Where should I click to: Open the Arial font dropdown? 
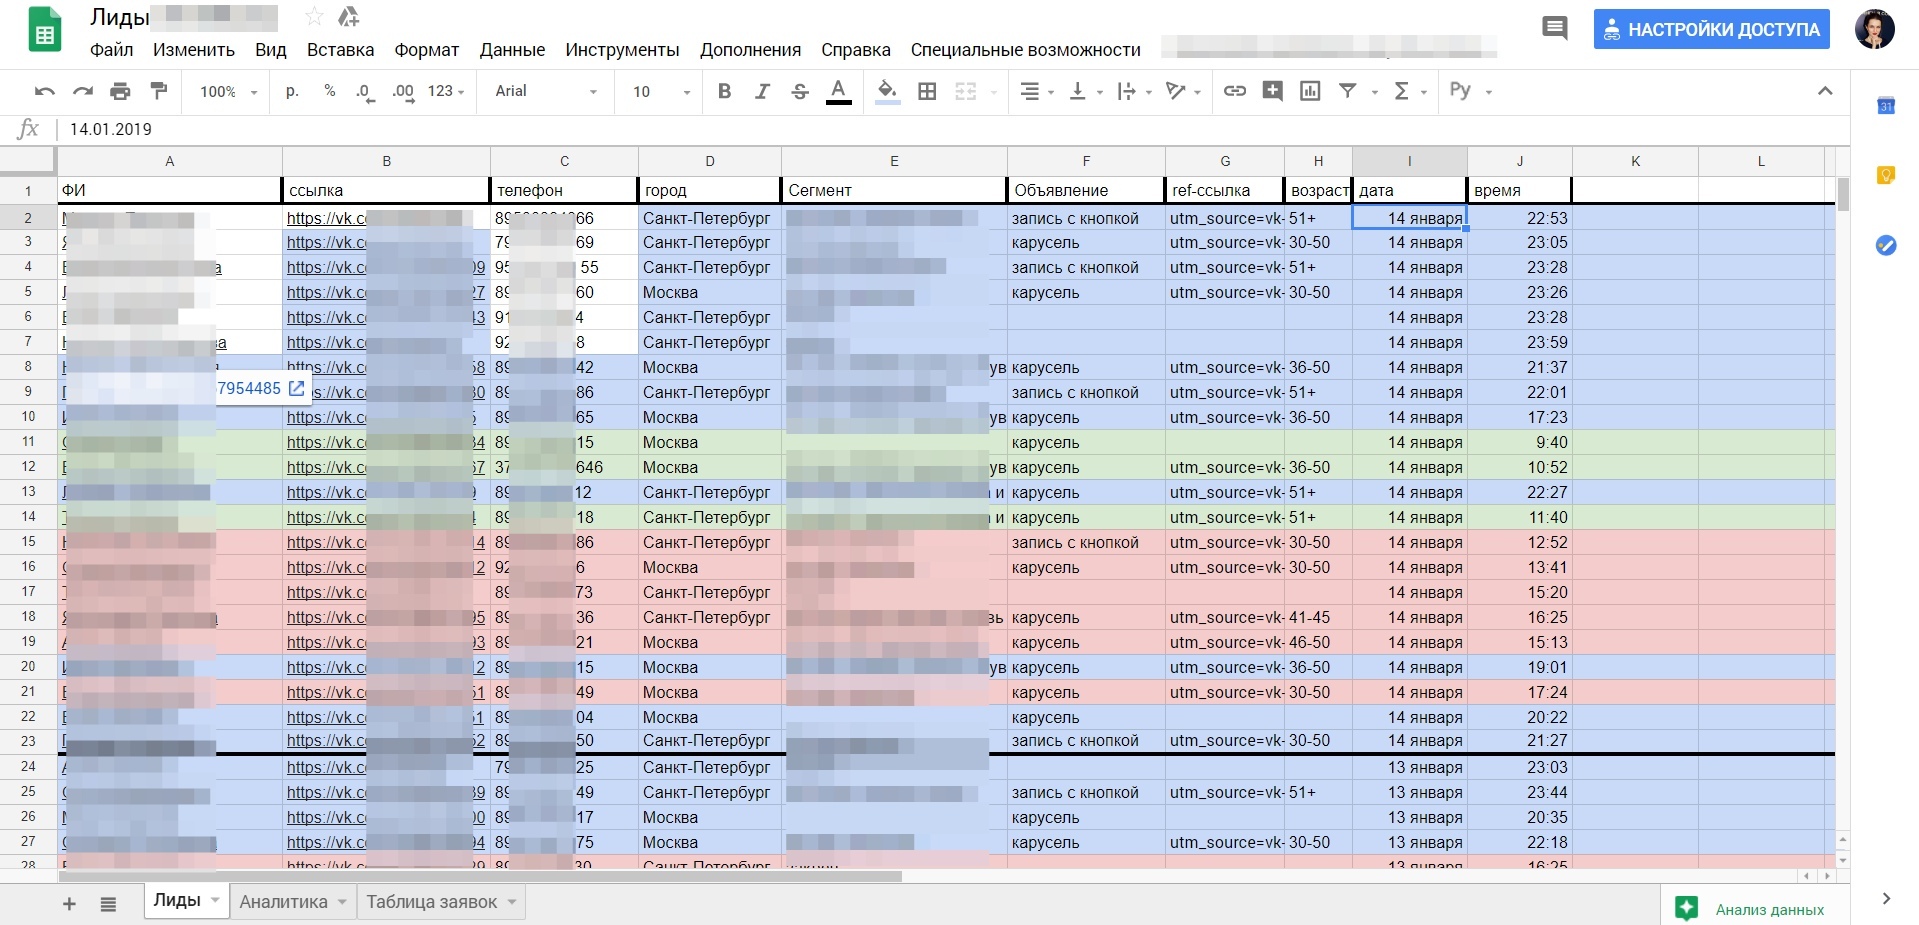546,91
